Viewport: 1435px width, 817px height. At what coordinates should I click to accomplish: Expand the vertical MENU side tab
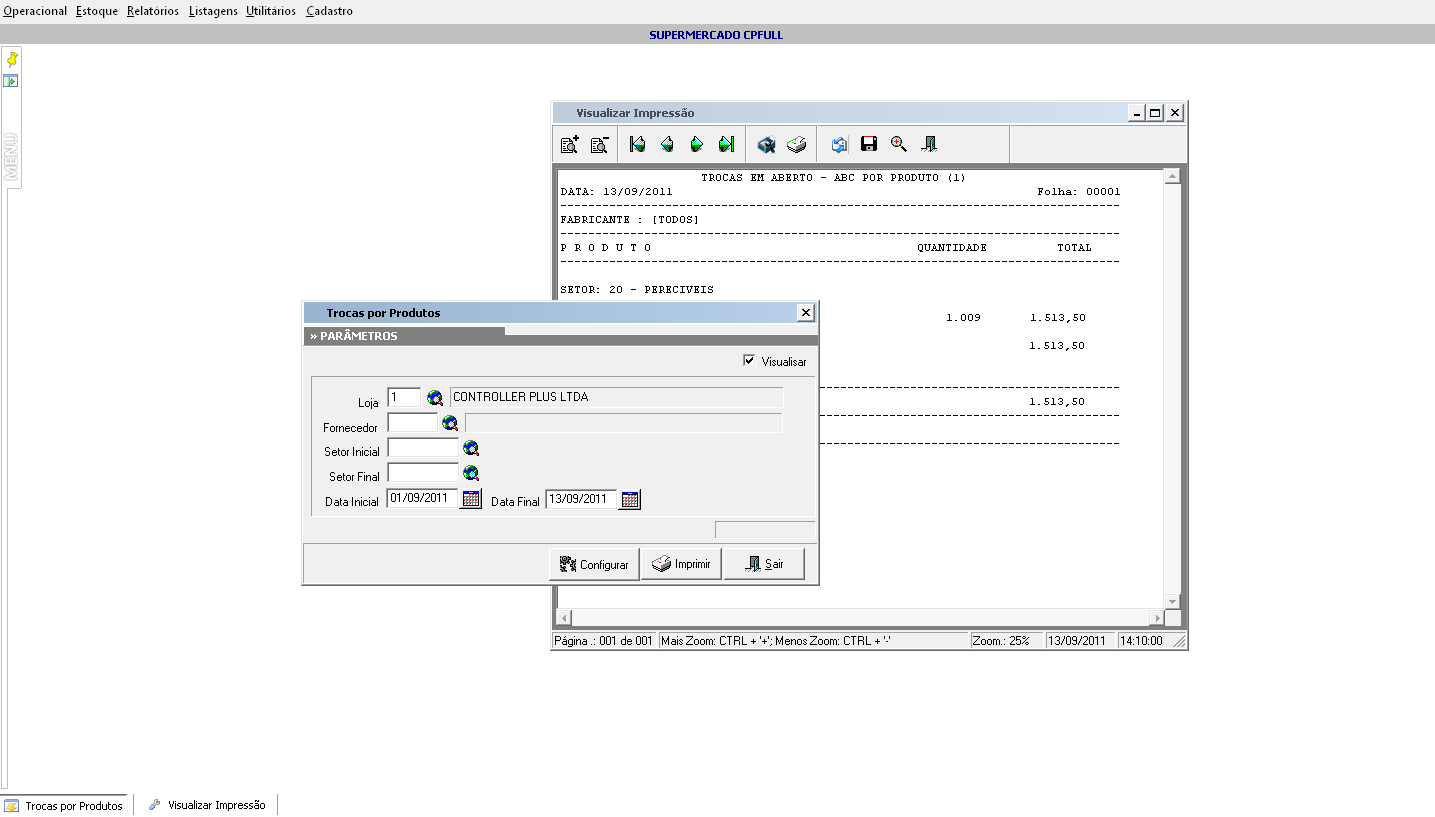point(11,157)
